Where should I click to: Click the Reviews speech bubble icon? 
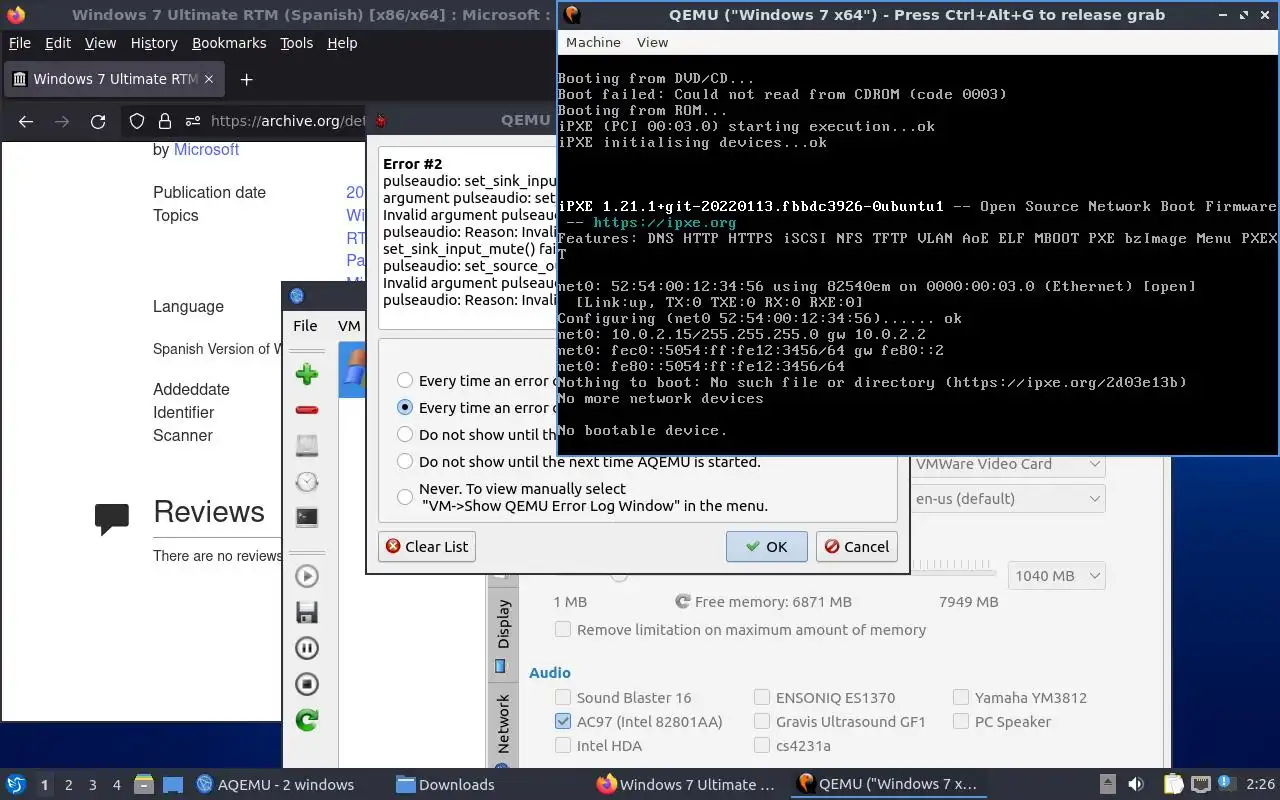[112, 518]
